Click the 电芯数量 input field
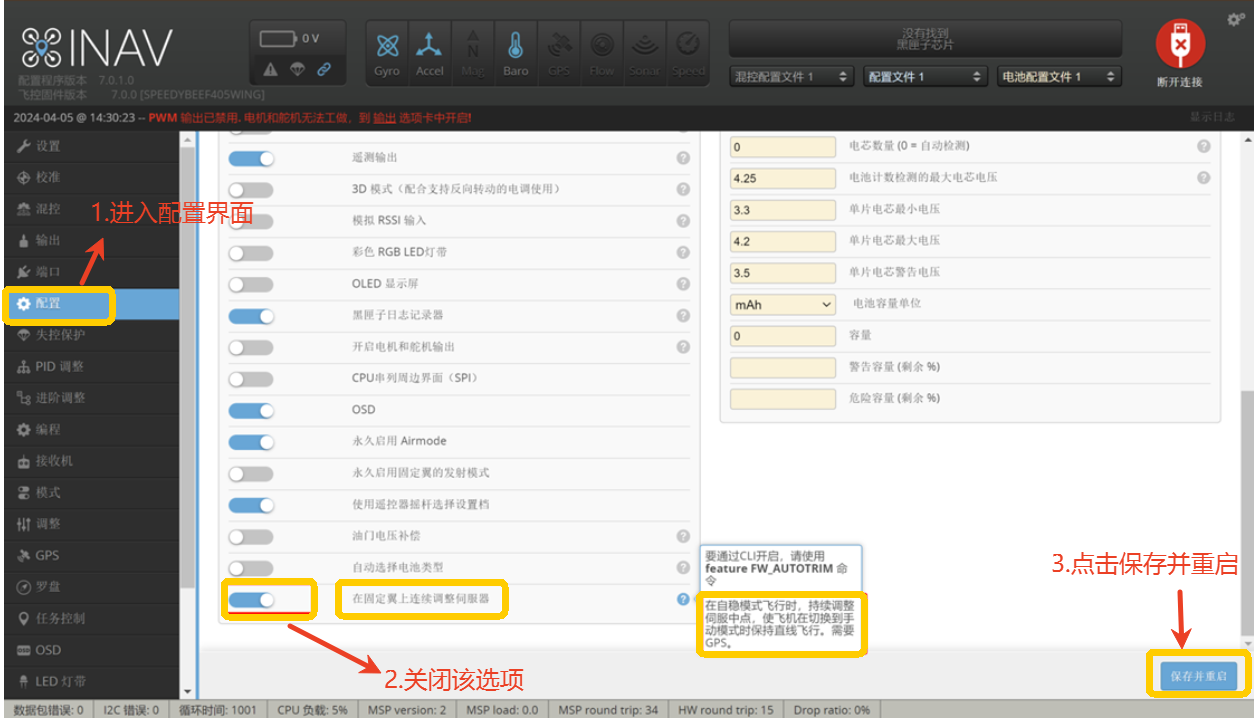The height and width of the screenshot is (720, 1254). (783, 147)
